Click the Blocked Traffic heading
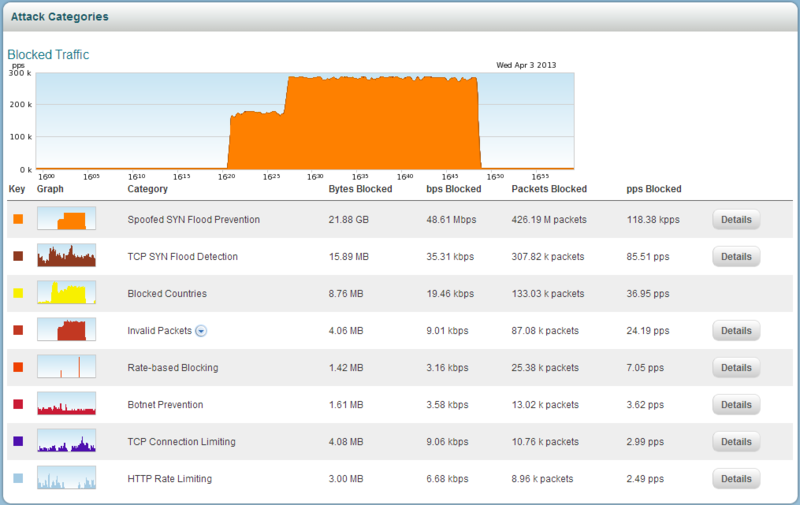The height and width of the screenshot is (505, 800). 48,55
